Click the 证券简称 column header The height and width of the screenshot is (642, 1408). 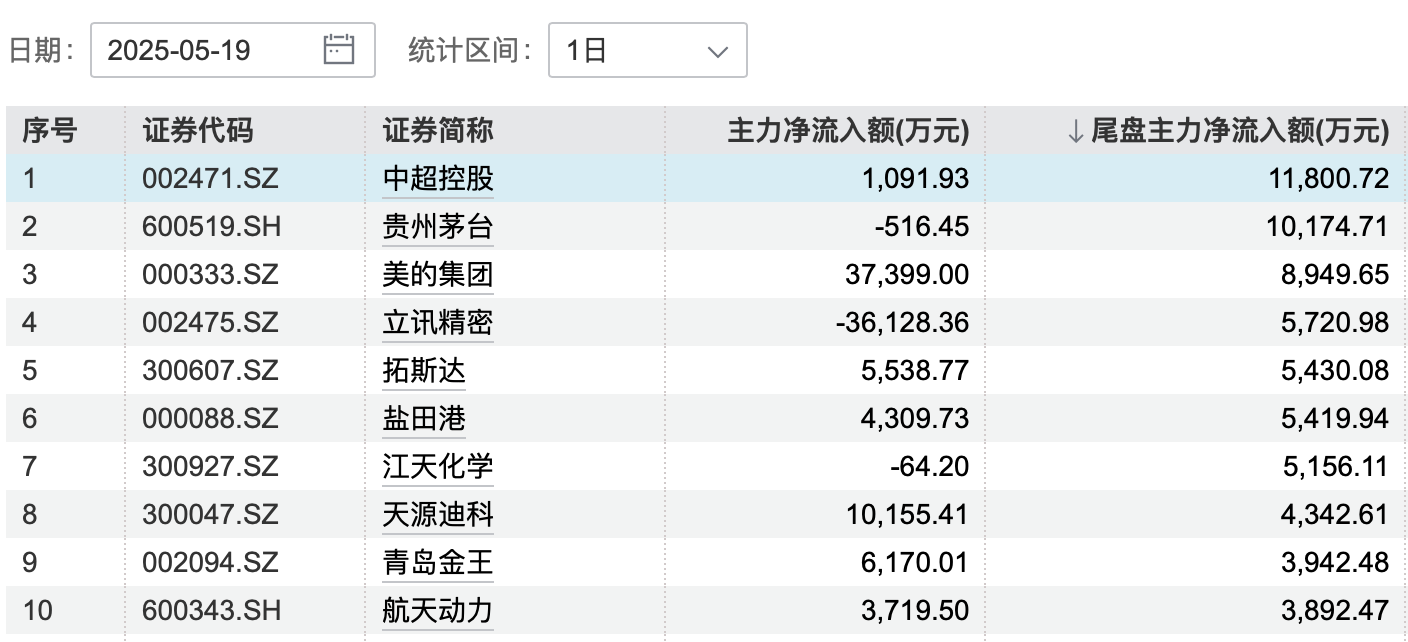438,130
